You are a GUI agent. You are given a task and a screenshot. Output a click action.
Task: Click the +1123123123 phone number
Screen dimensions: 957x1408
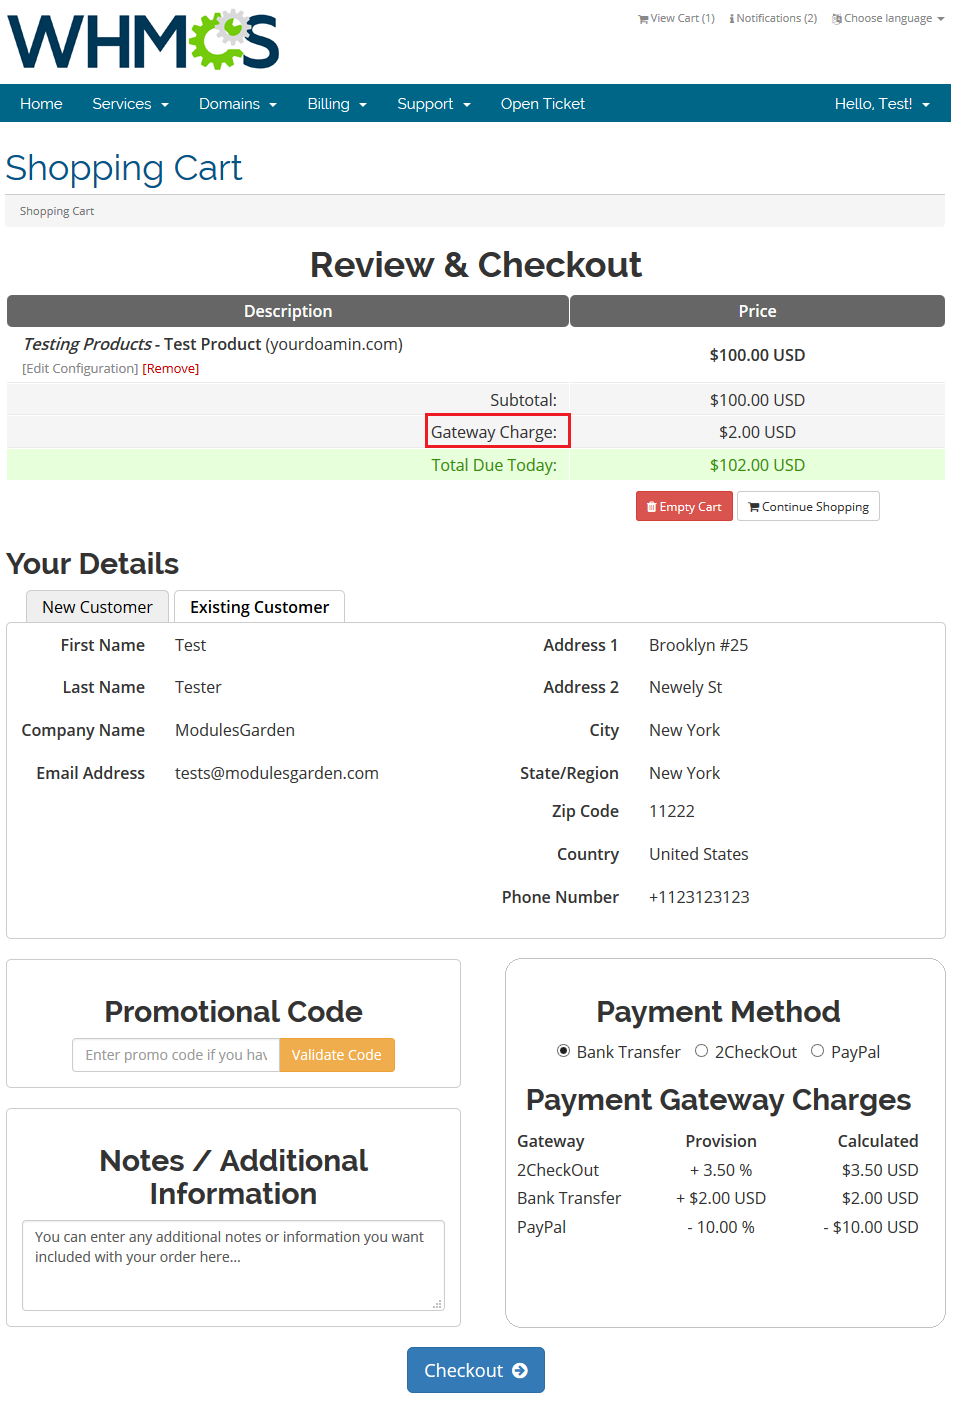699,897
